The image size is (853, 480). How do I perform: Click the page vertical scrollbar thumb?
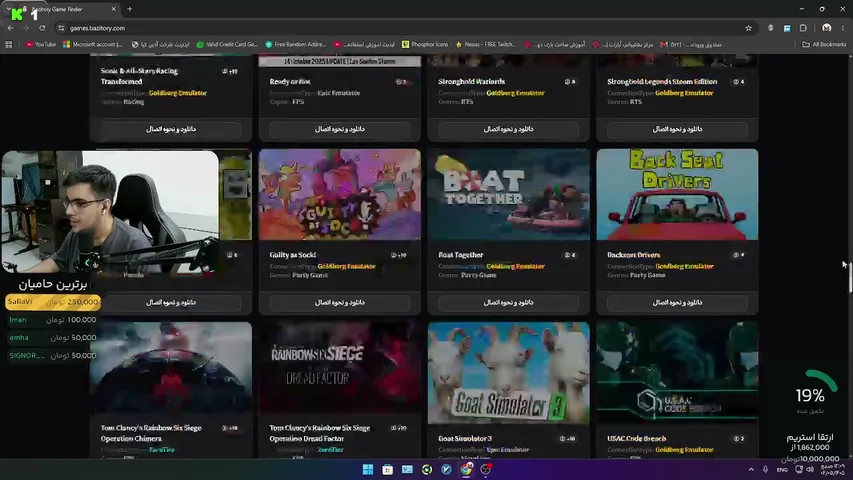(850, 277)
